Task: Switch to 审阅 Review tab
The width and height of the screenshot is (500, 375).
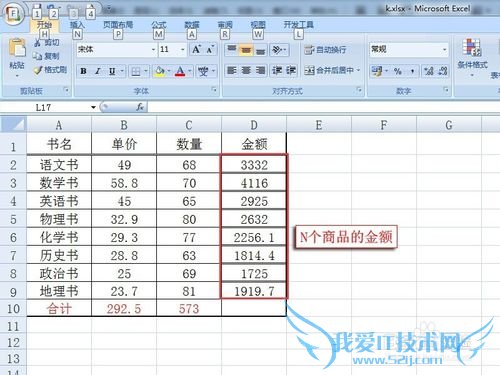Action: click(225, 24)
